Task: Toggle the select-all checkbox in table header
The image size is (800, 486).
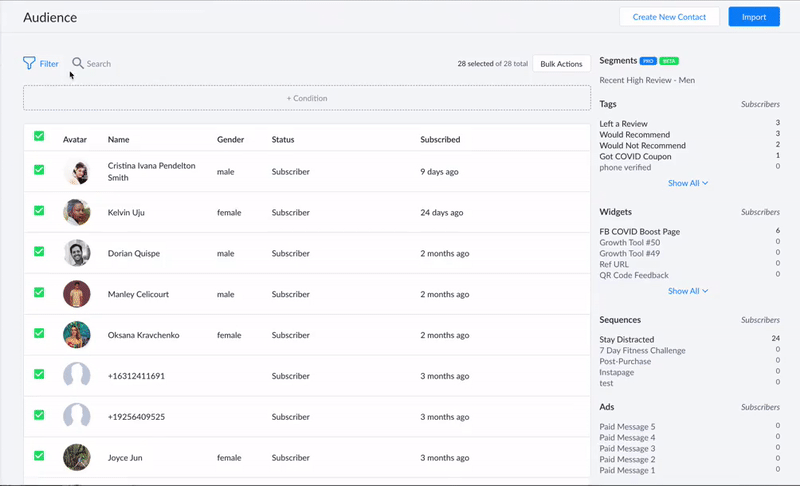Action: pyautogui.click(x=39, y=136)
